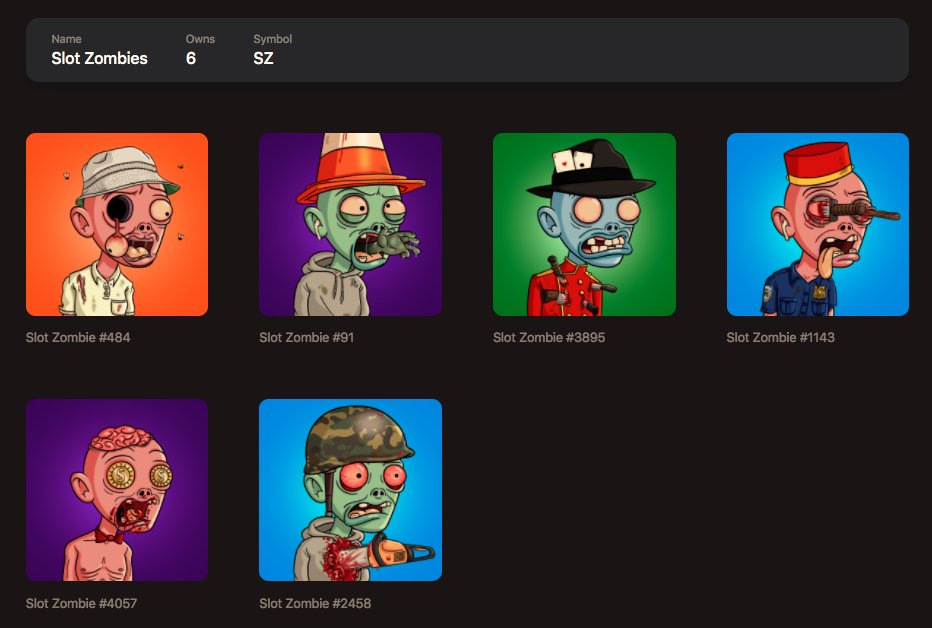The image size is (932, 628).
Task: Open Slot Zombie #1143 bellhop image
Action: [818, 224]
